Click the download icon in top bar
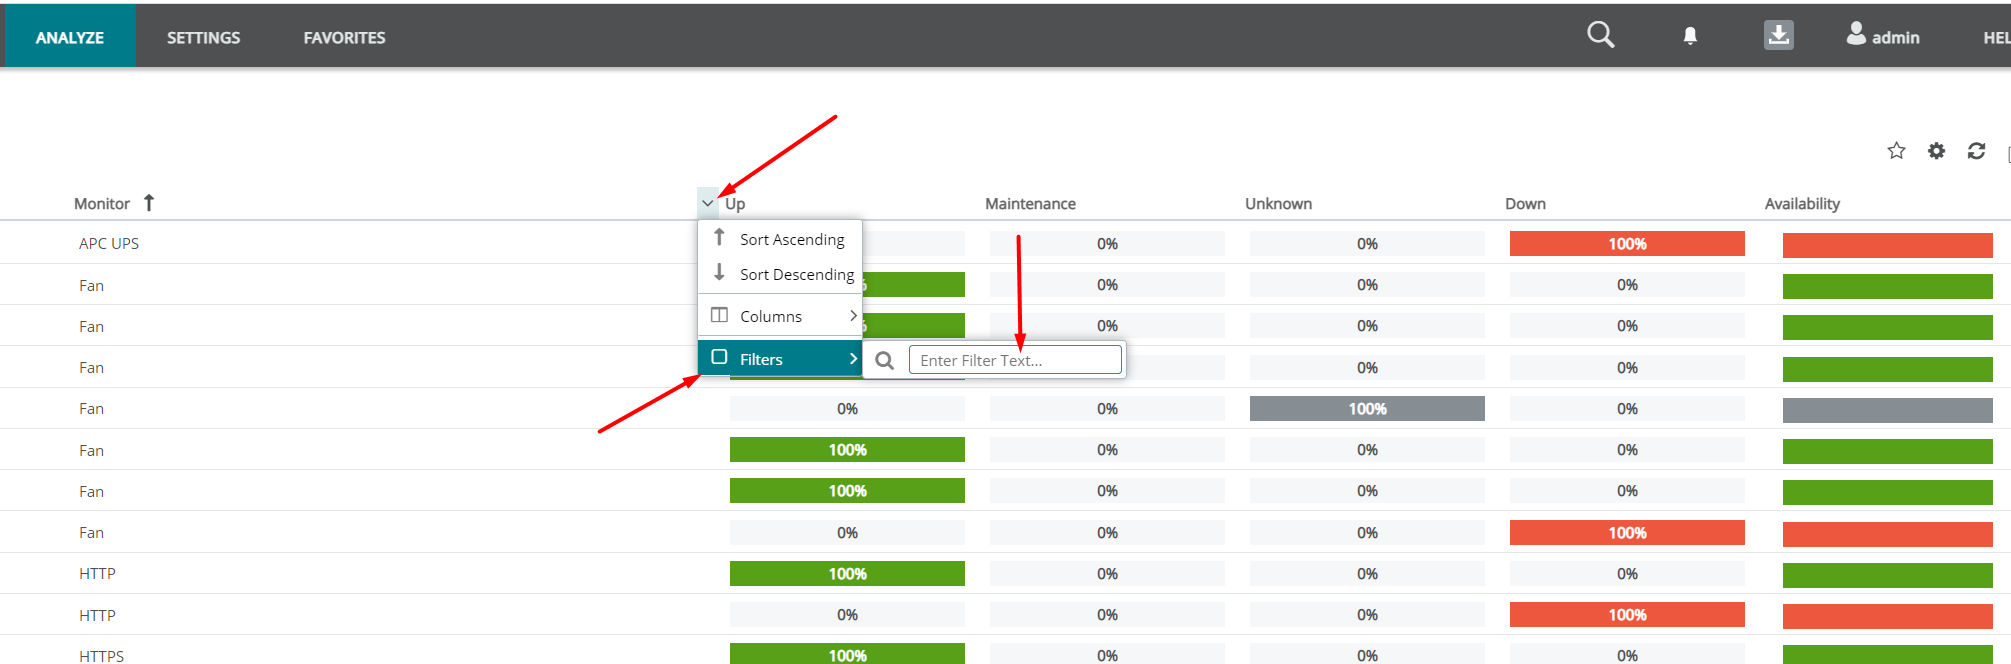 tap(1778, 35)
